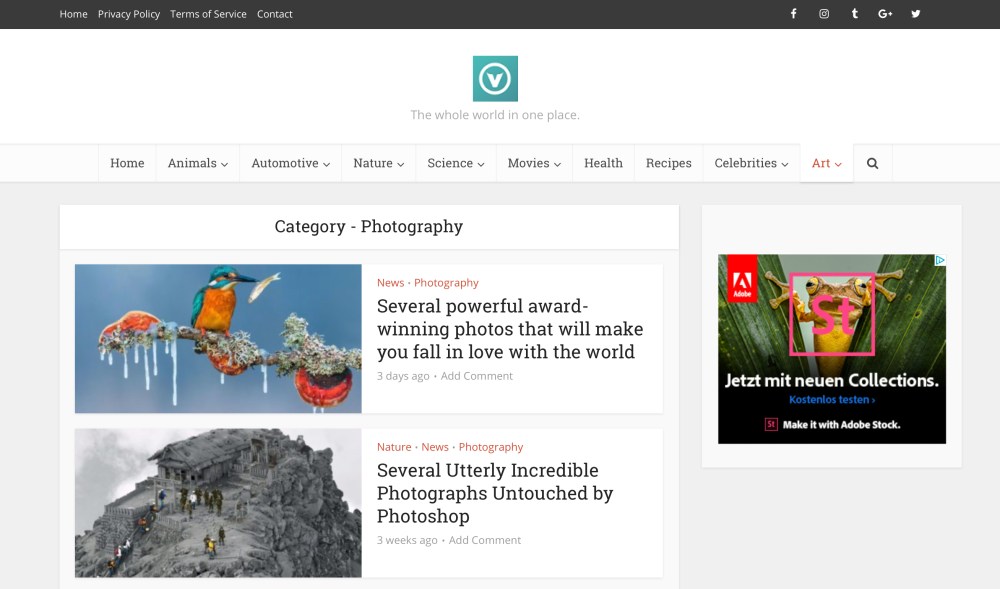Screen dimensions: 1000x589
Task: Click the search magnifier icon
Action: [x=872, y=163]
